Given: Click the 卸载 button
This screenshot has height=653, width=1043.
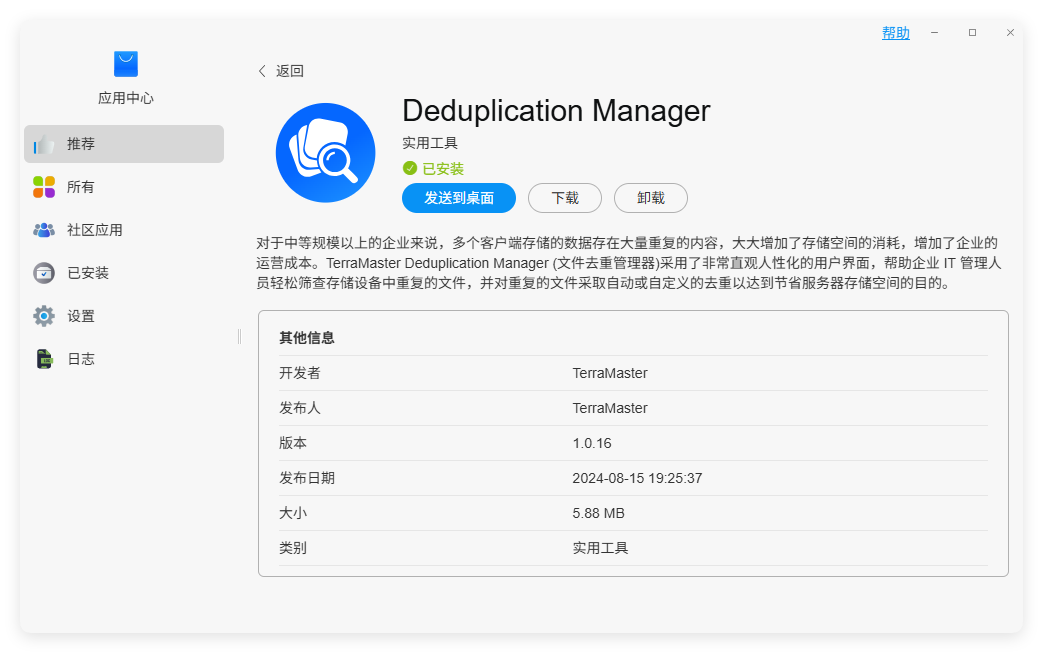Looking at the screenshot, I should [651, 198].
